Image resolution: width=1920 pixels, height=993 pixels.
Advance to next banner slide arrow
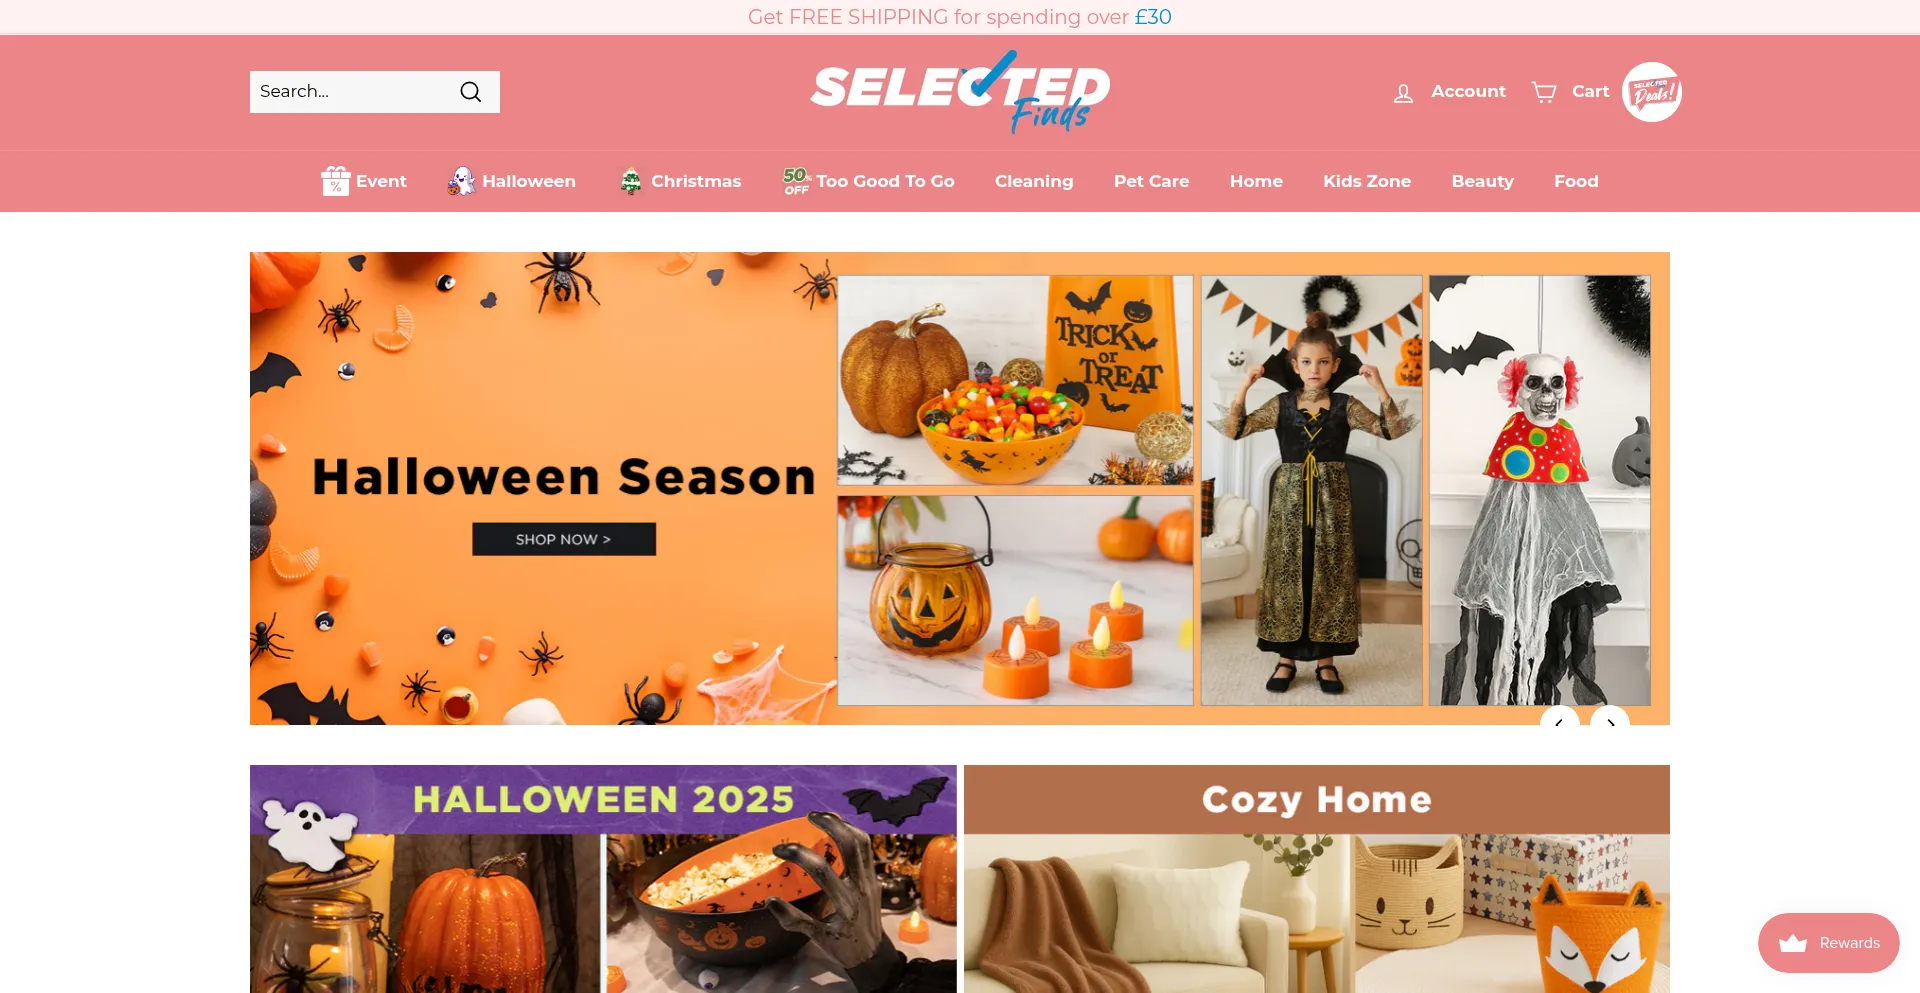1610,716
